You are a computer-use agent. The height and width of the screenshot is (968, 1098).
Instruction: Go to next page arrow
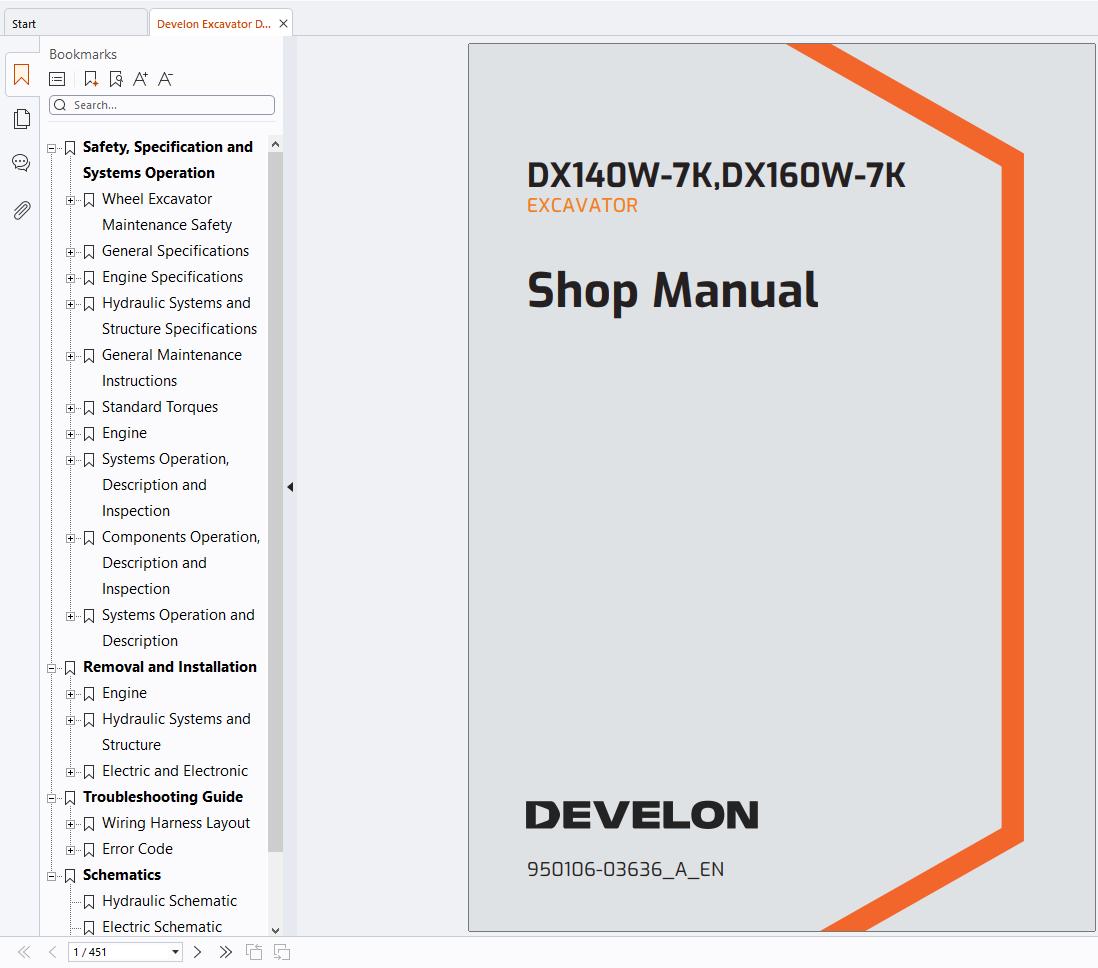click(197, 952)
